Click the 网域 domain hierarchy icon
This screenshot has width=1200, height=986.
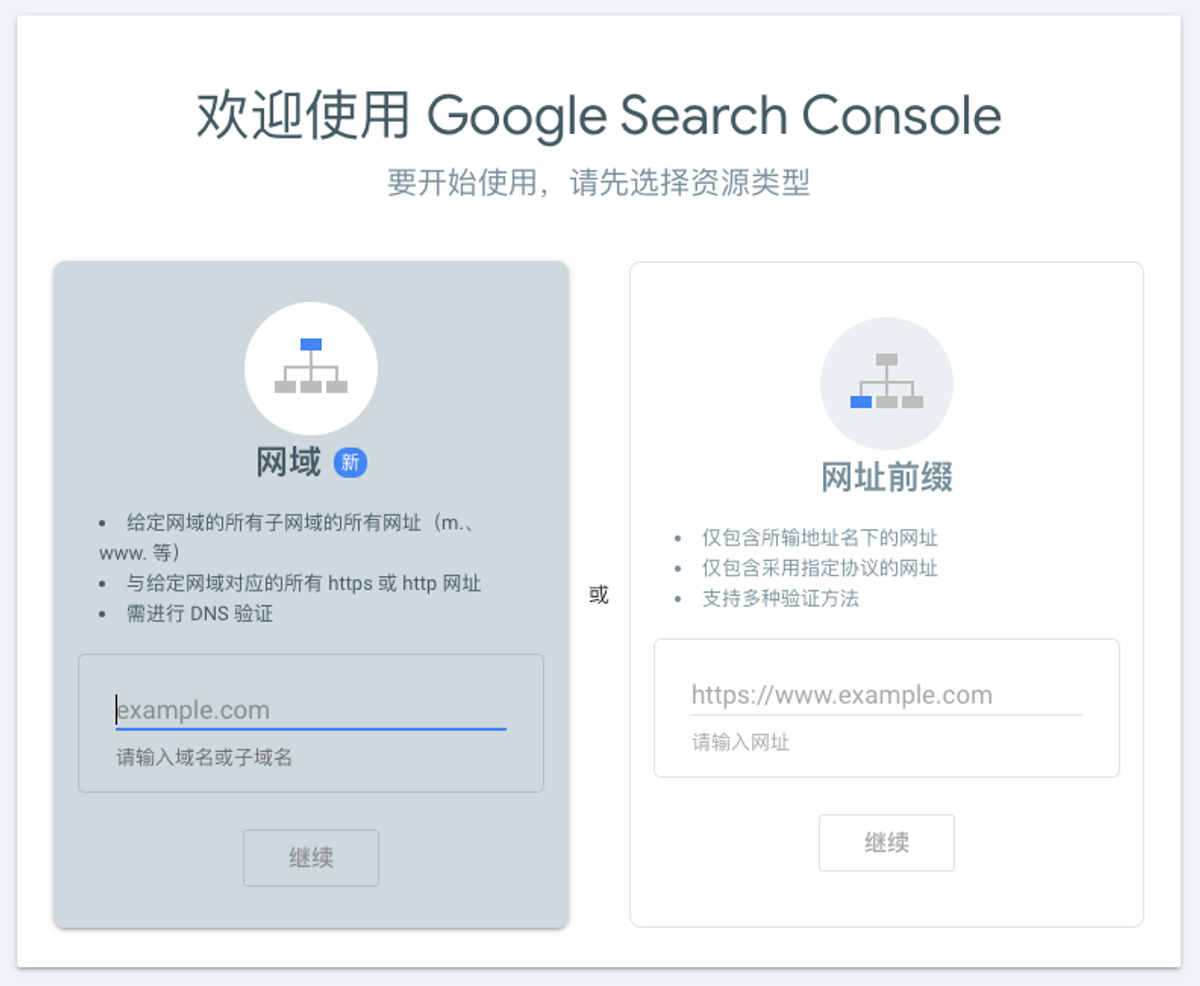[311, 368]
